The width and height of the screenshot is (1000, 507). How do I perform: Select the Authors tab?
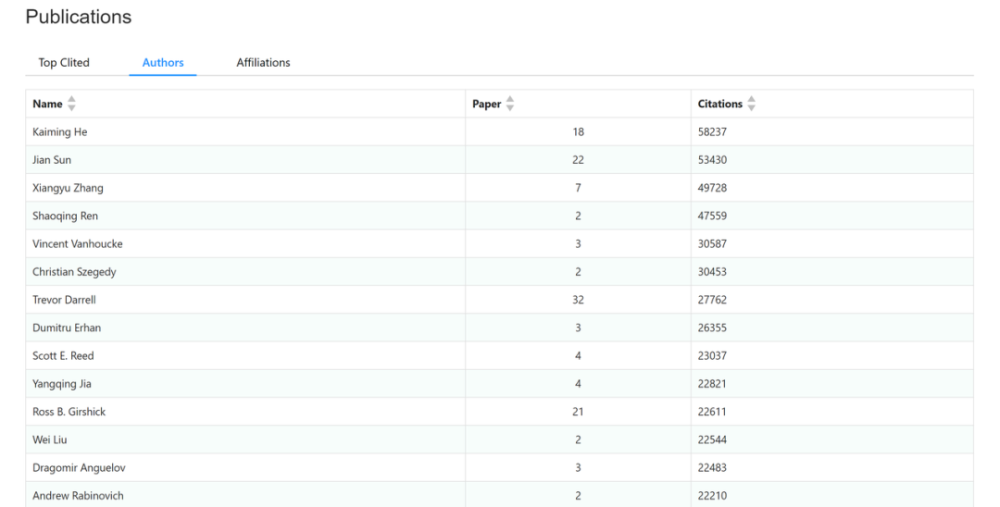click(x=163, y=62)
